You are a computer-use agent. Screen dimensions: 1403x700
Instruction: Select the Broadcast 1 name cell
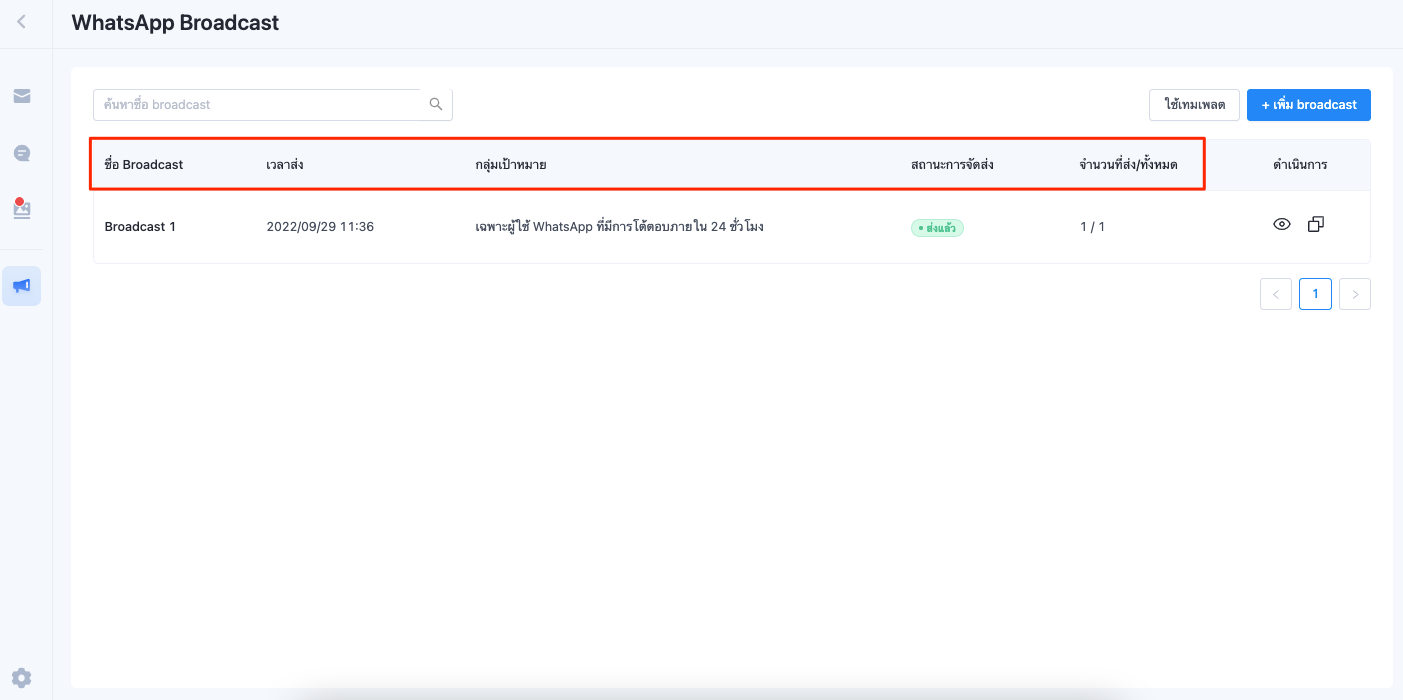point(140,227)
